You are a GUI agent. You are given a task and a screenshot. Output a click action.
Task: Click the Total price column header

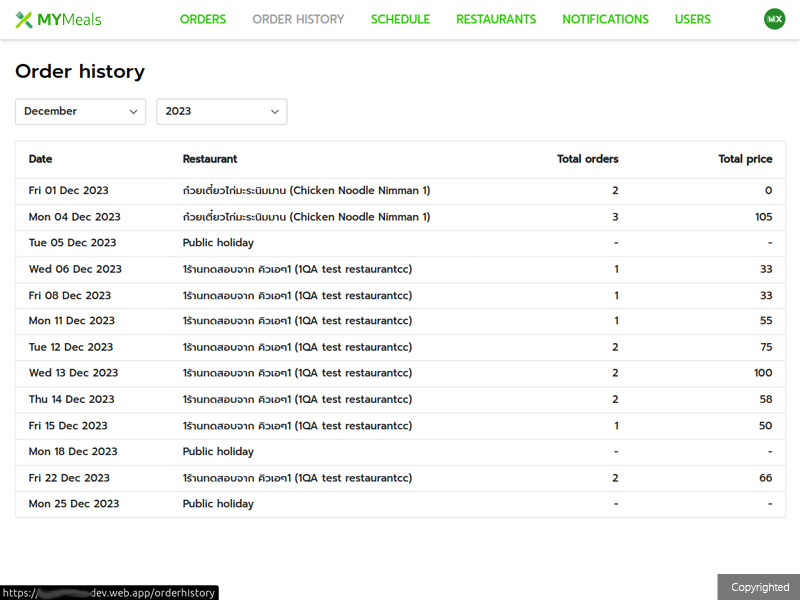[745, 159]
